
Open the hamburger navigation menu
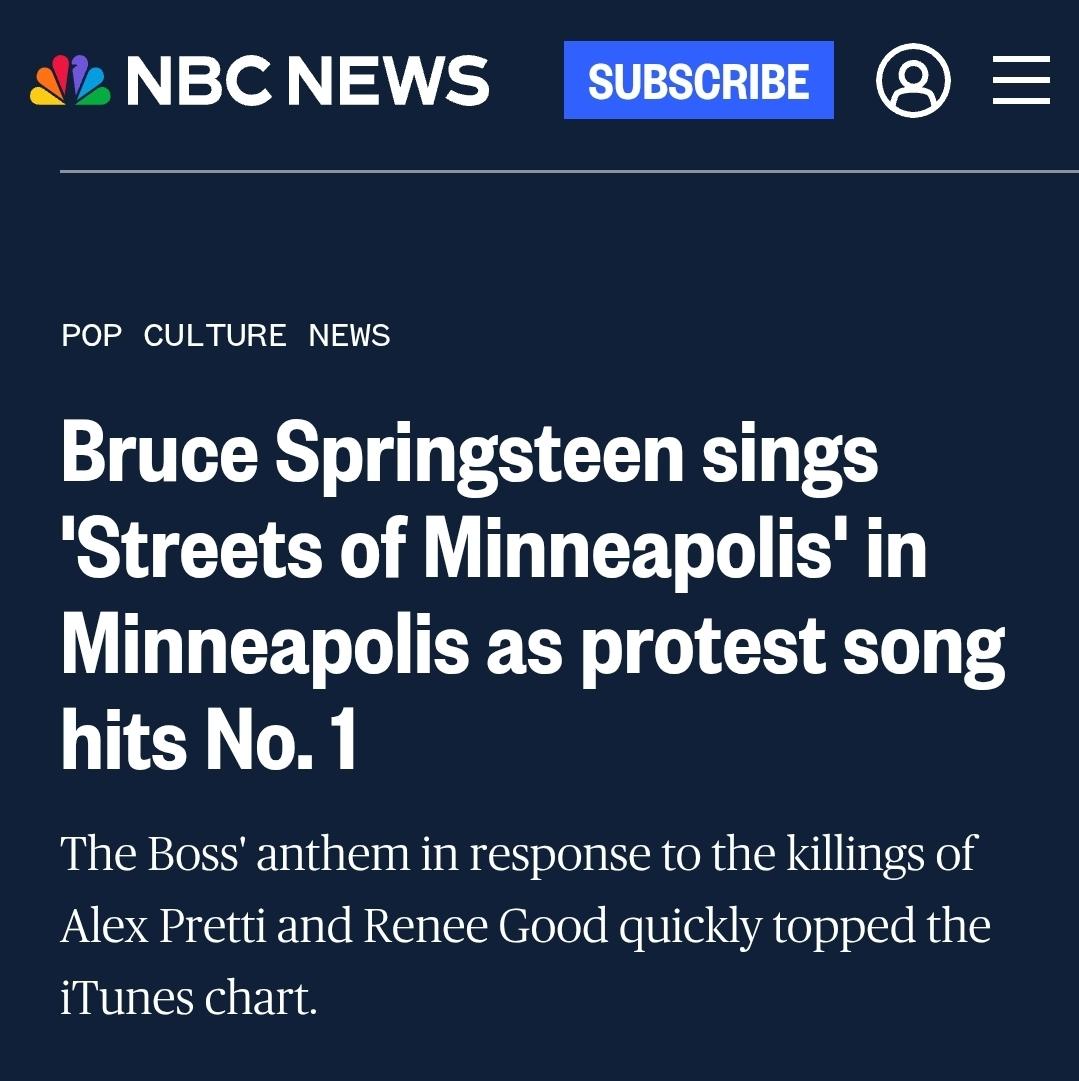click(1021, 81)
